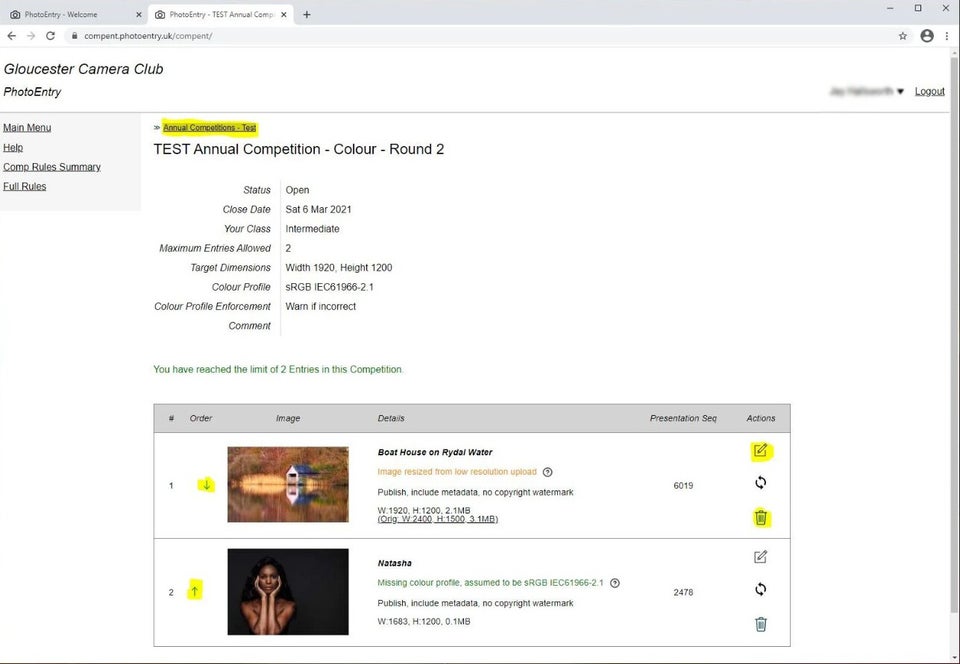Click the Actions column header
960x664 pixels.
point(760,418)
